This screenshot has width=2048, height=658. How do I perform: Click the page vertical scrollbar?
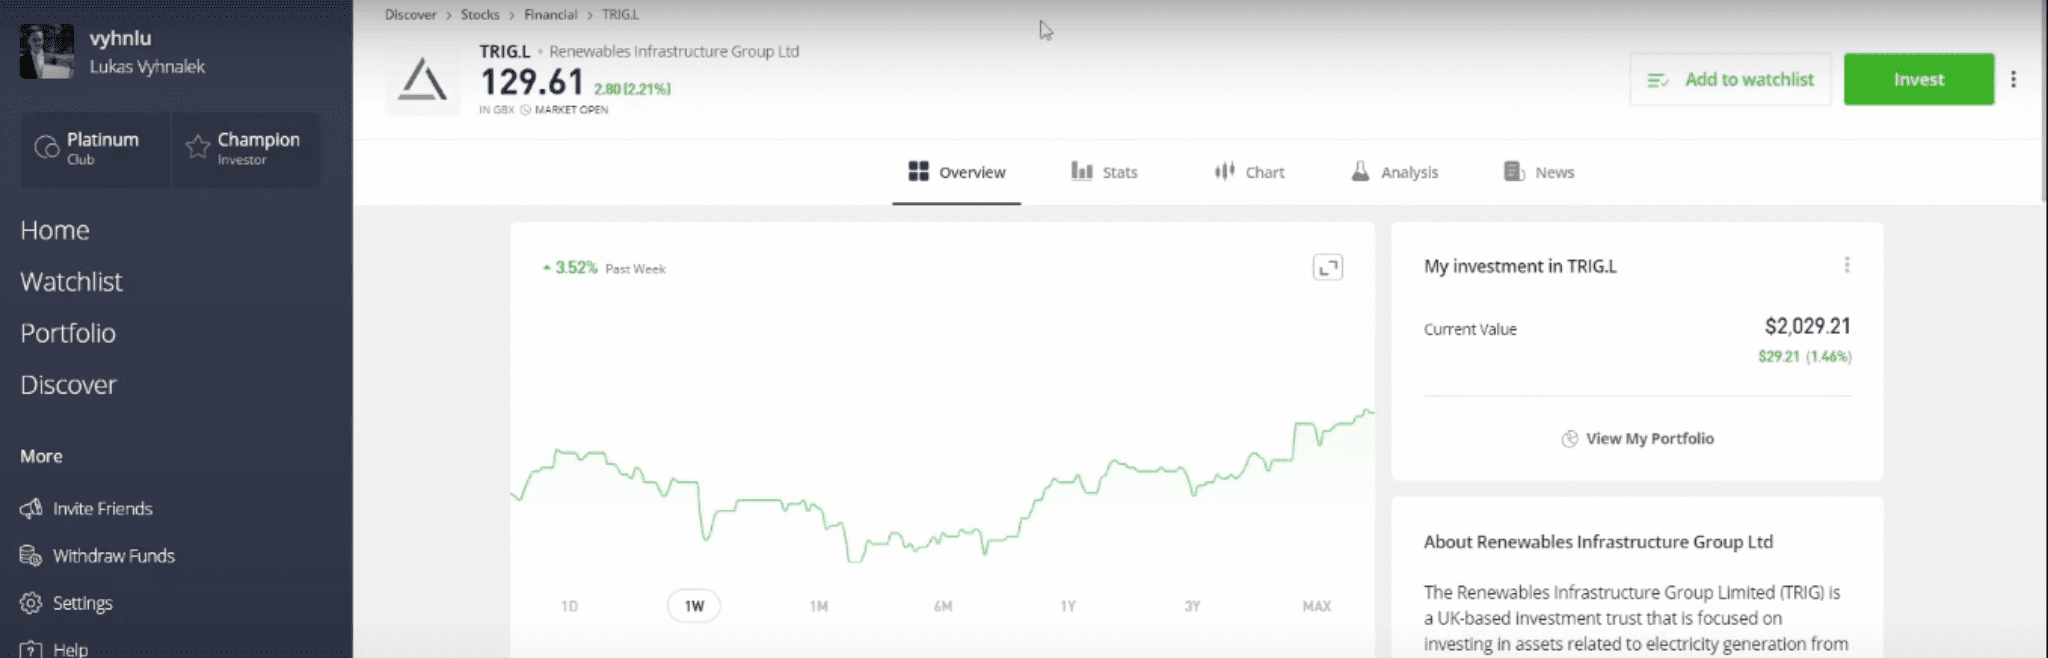(x=2043, y=100)
